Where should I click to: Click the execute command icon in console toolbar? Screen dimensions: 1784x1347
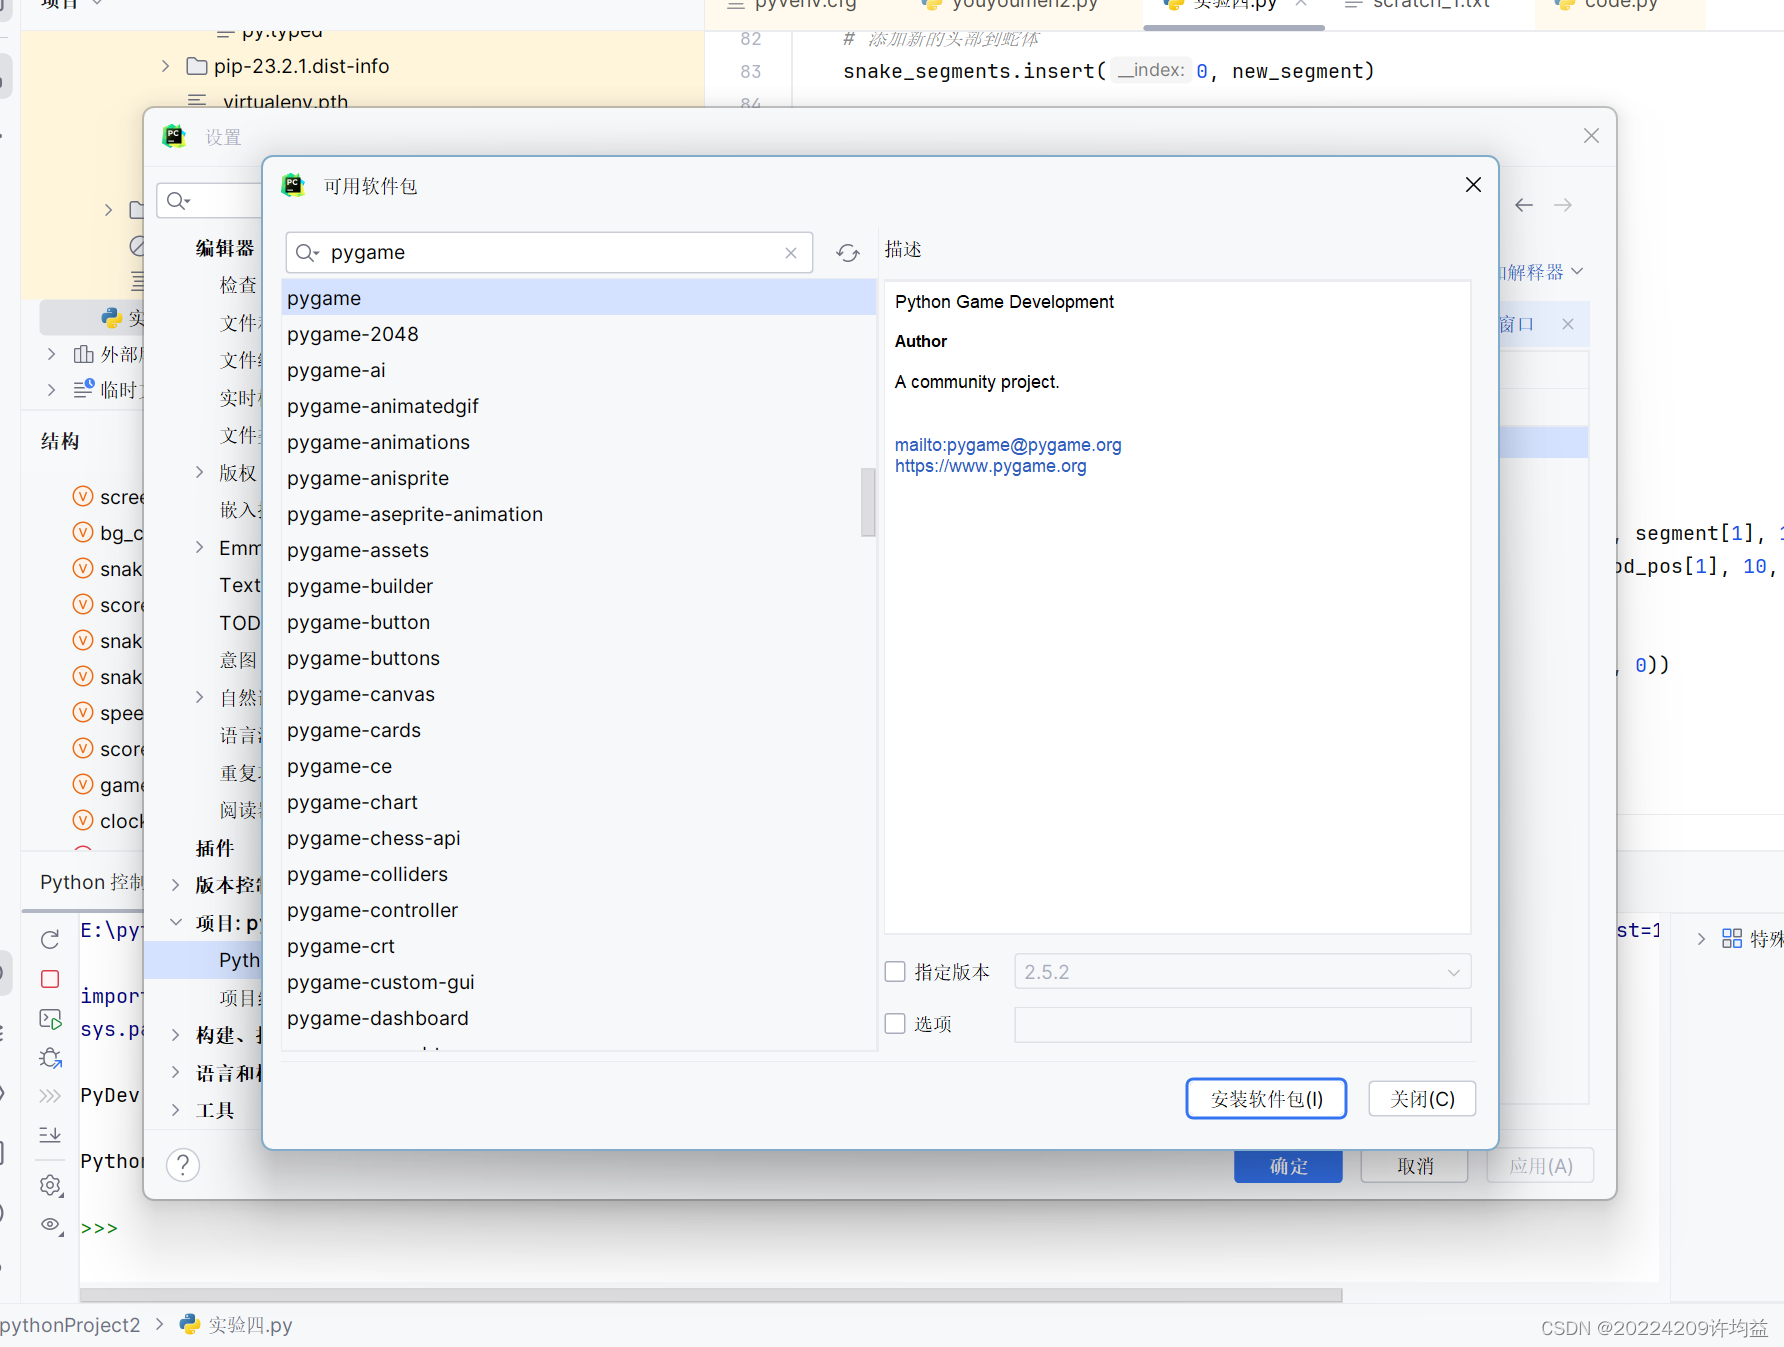[x=50, y=1019]
